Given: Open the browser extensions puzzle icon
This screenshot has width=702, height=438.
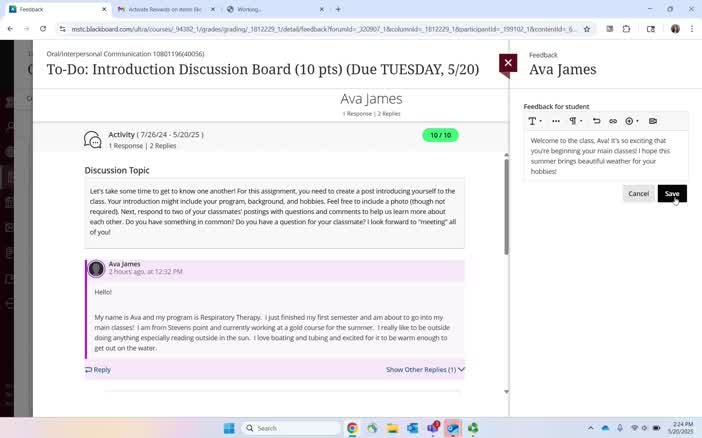Looking at the screenshot, I should tap(626, 29).
